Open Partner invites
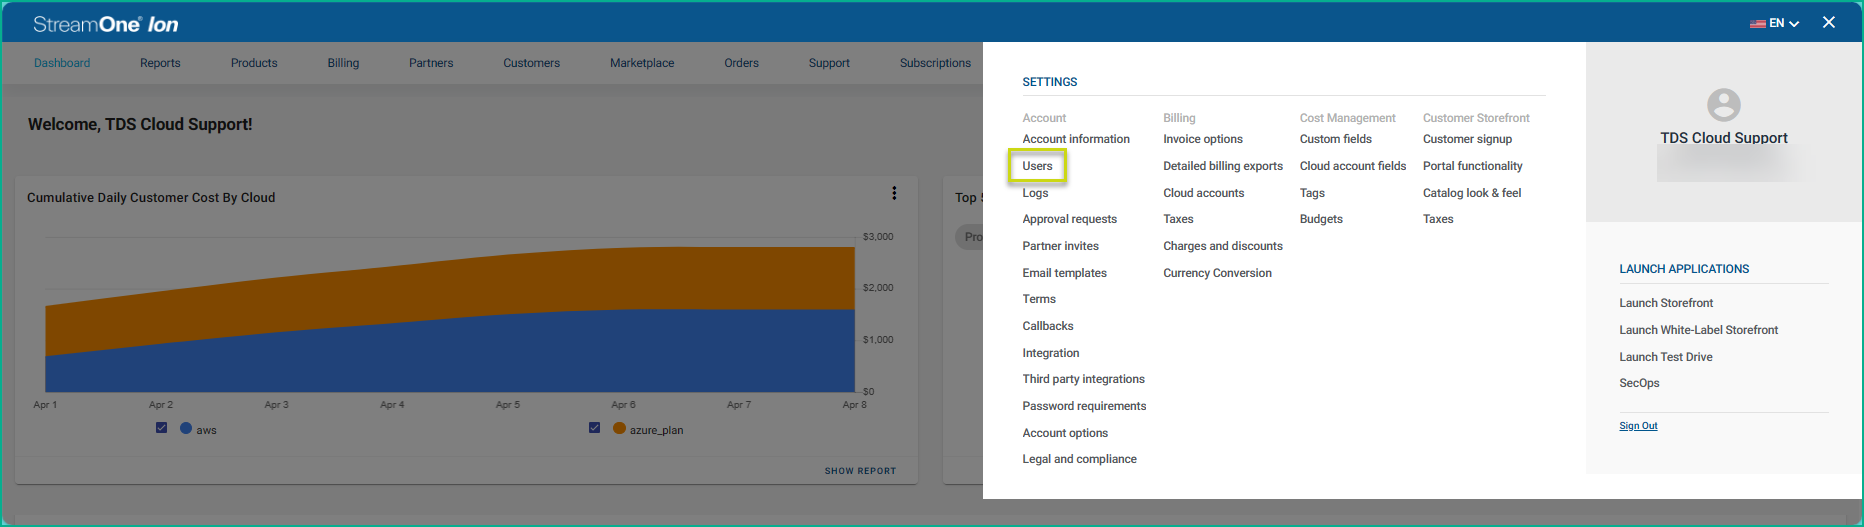The height and width of the screenshot is (527, 1864). coord(1060,246)
